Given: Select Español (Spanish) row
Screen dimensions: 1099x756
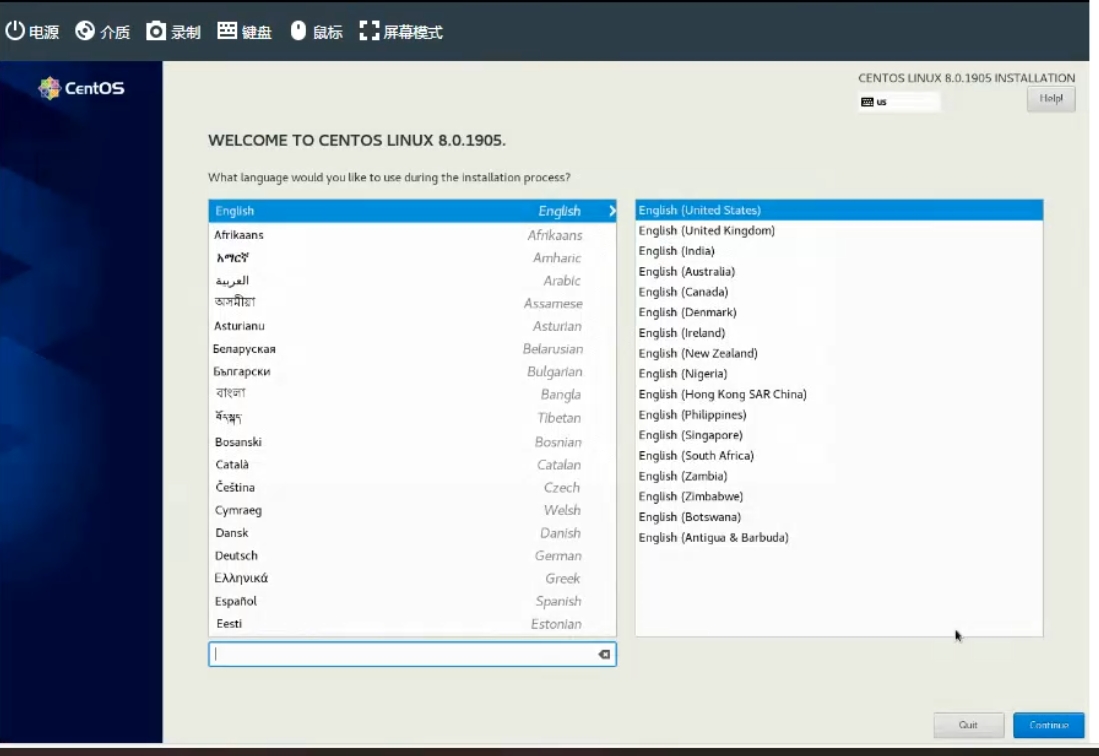Looking at the screenshot, I should 412,601.
